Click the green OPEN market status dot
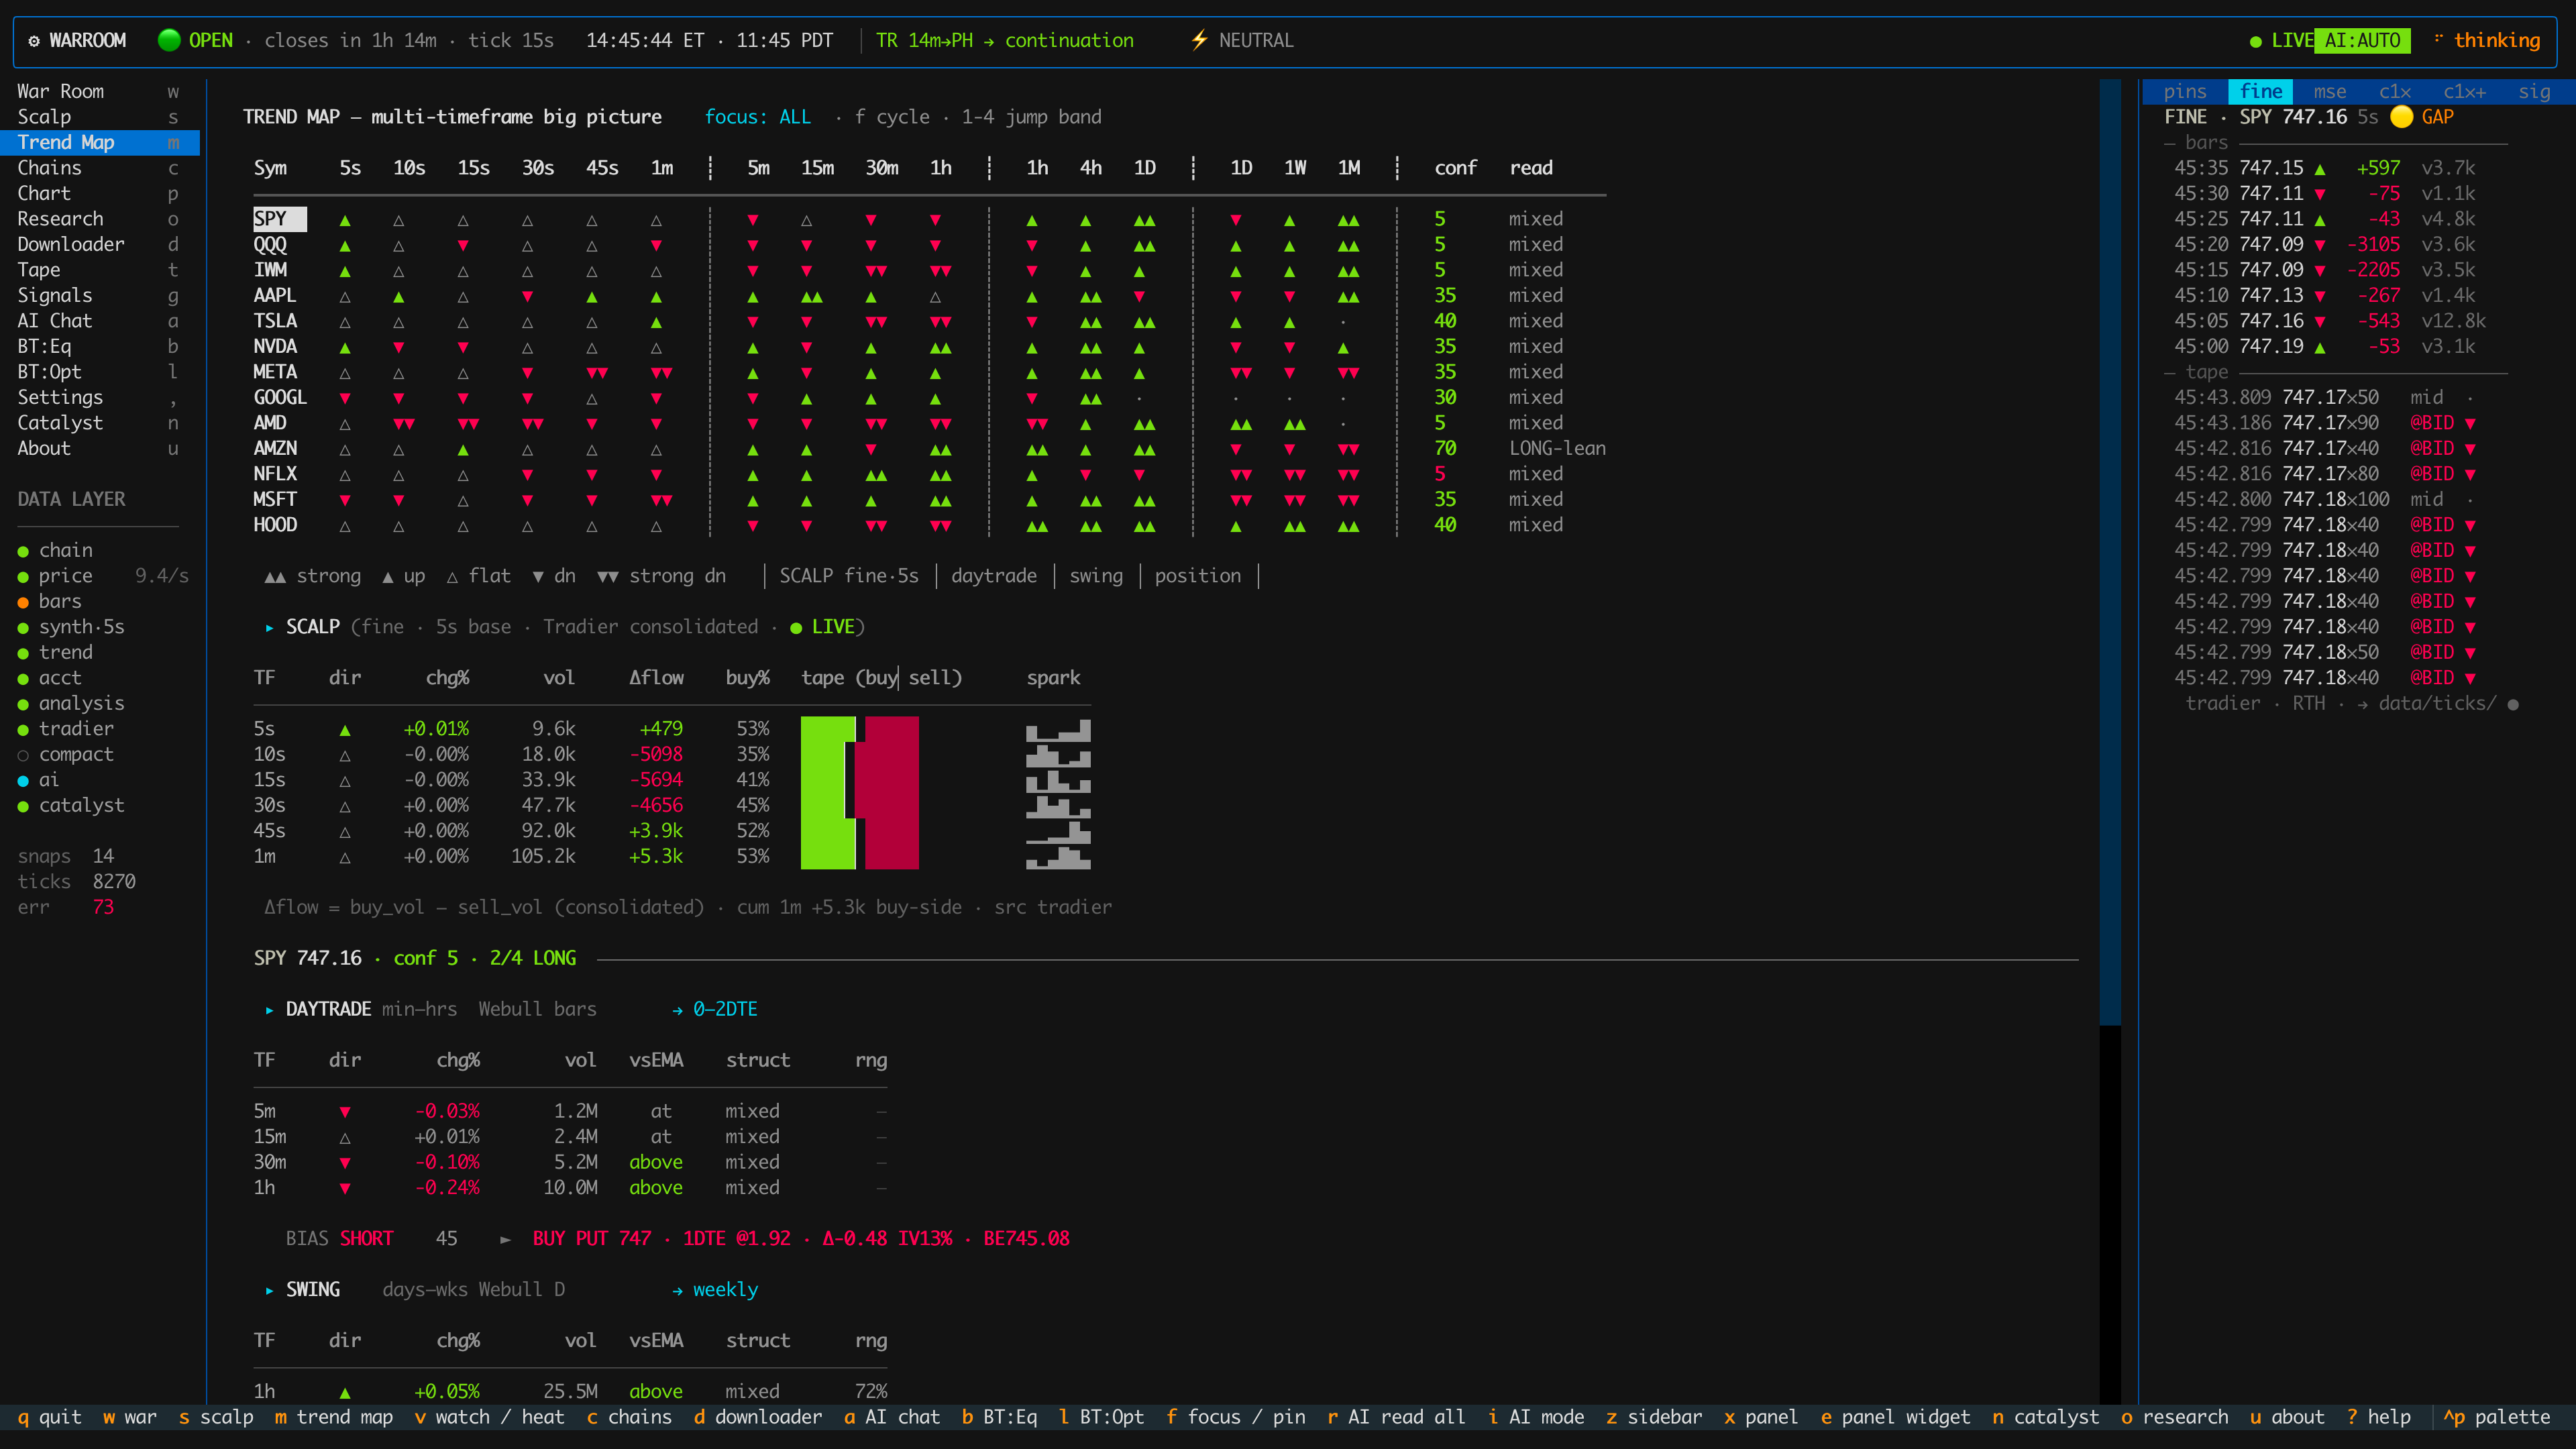The height and width of the screenshot is (1449, 2576). [x=169, y=40]
